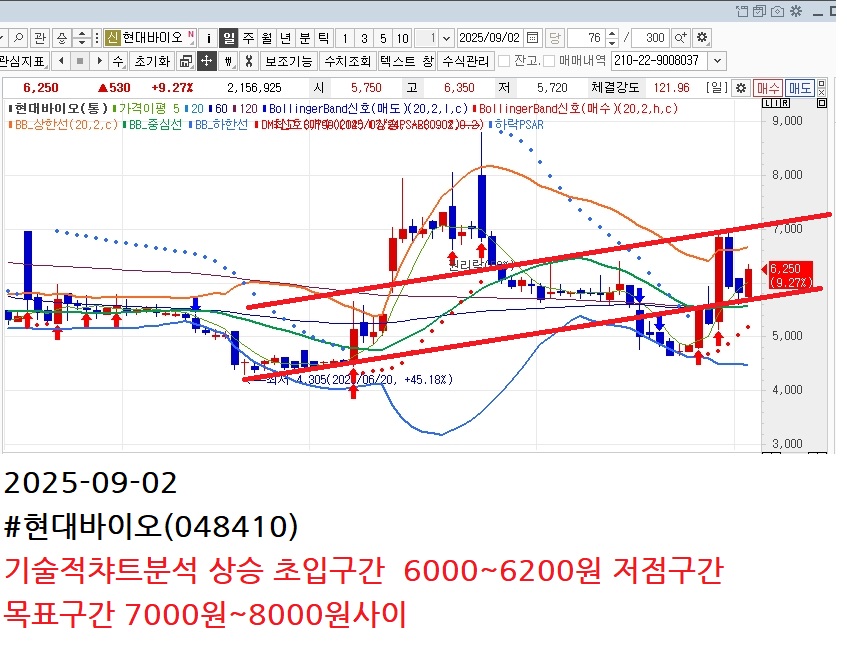
Task: Open stock info 'i' icon
Action: 209,38
